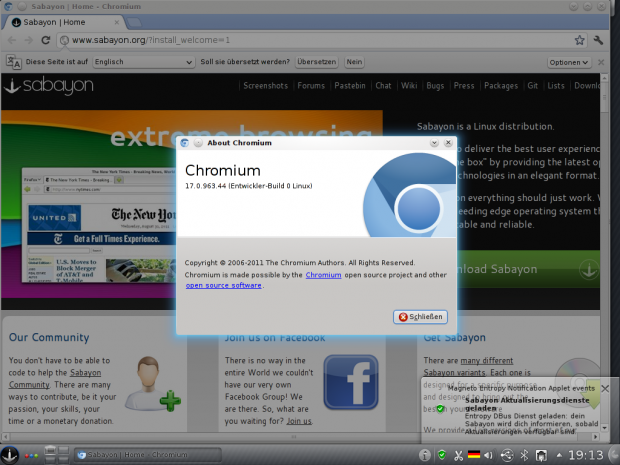
Task: Follow the open source software link
Action: pyautogui.click(x=223, y=285)
